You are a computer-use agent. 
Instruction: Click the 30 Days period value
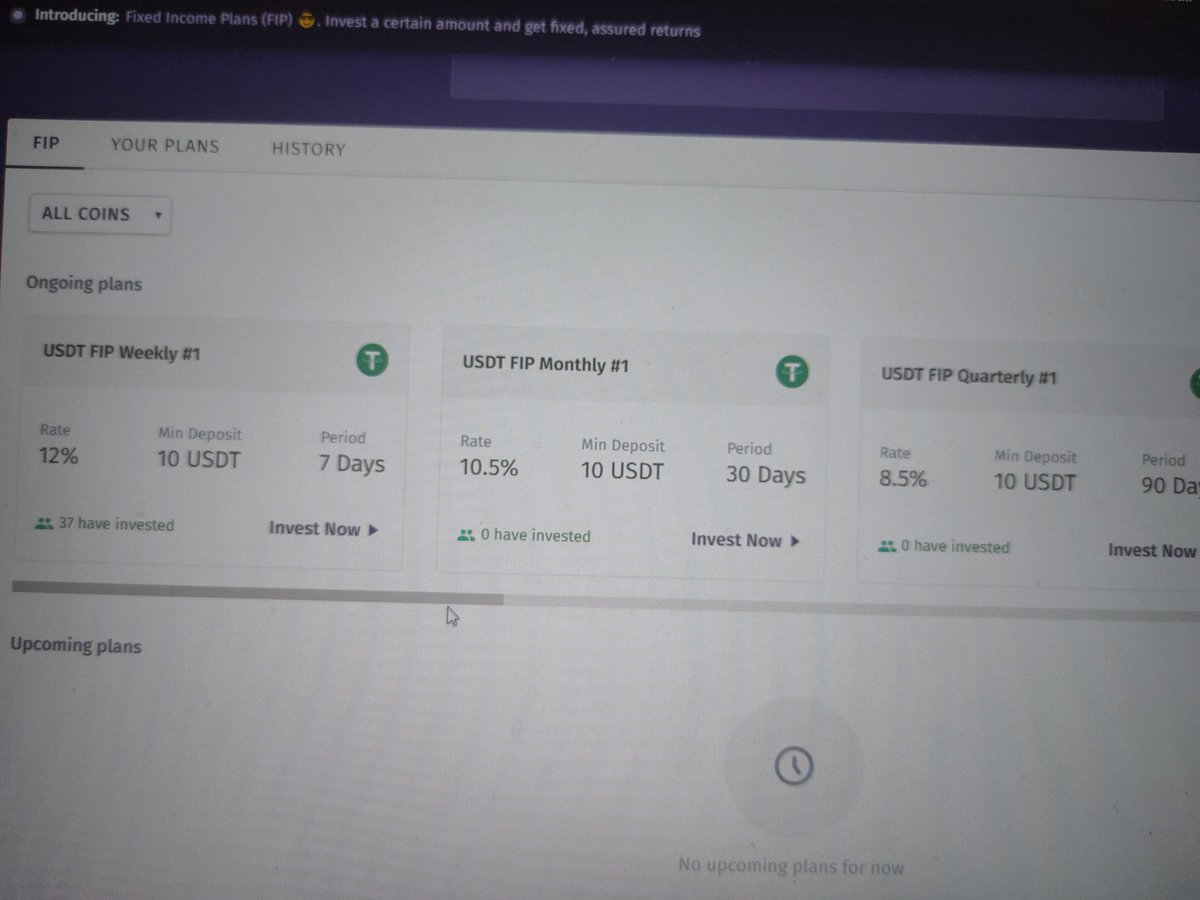766,475
